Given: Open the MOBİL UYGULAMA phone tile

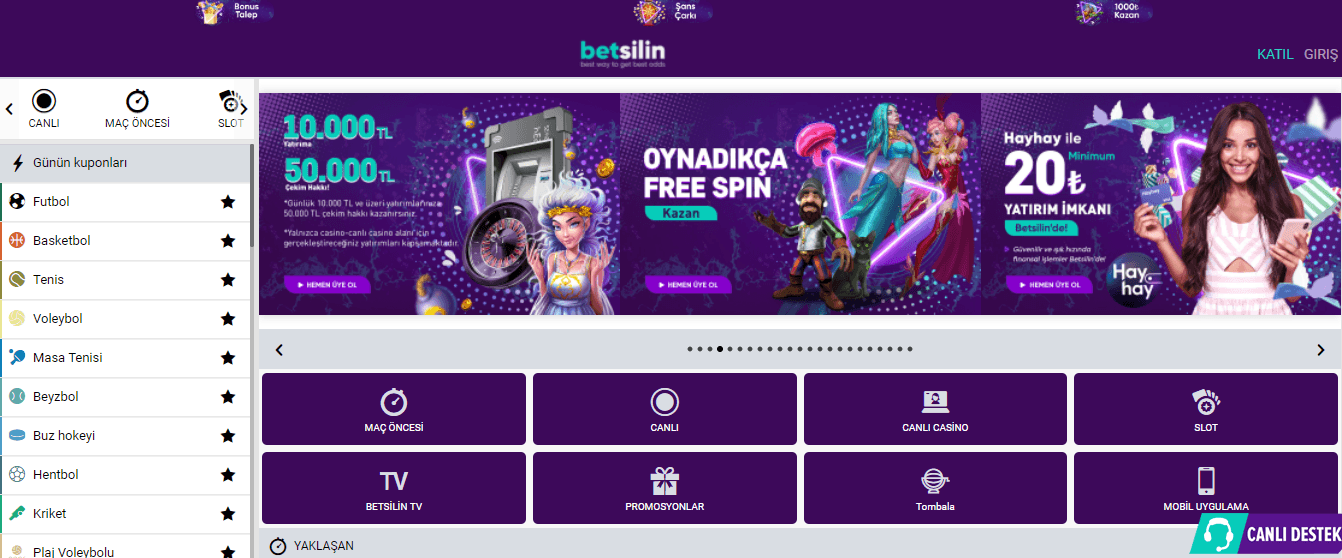Looking at the screenshot, I should click(x=1206, y=488).
